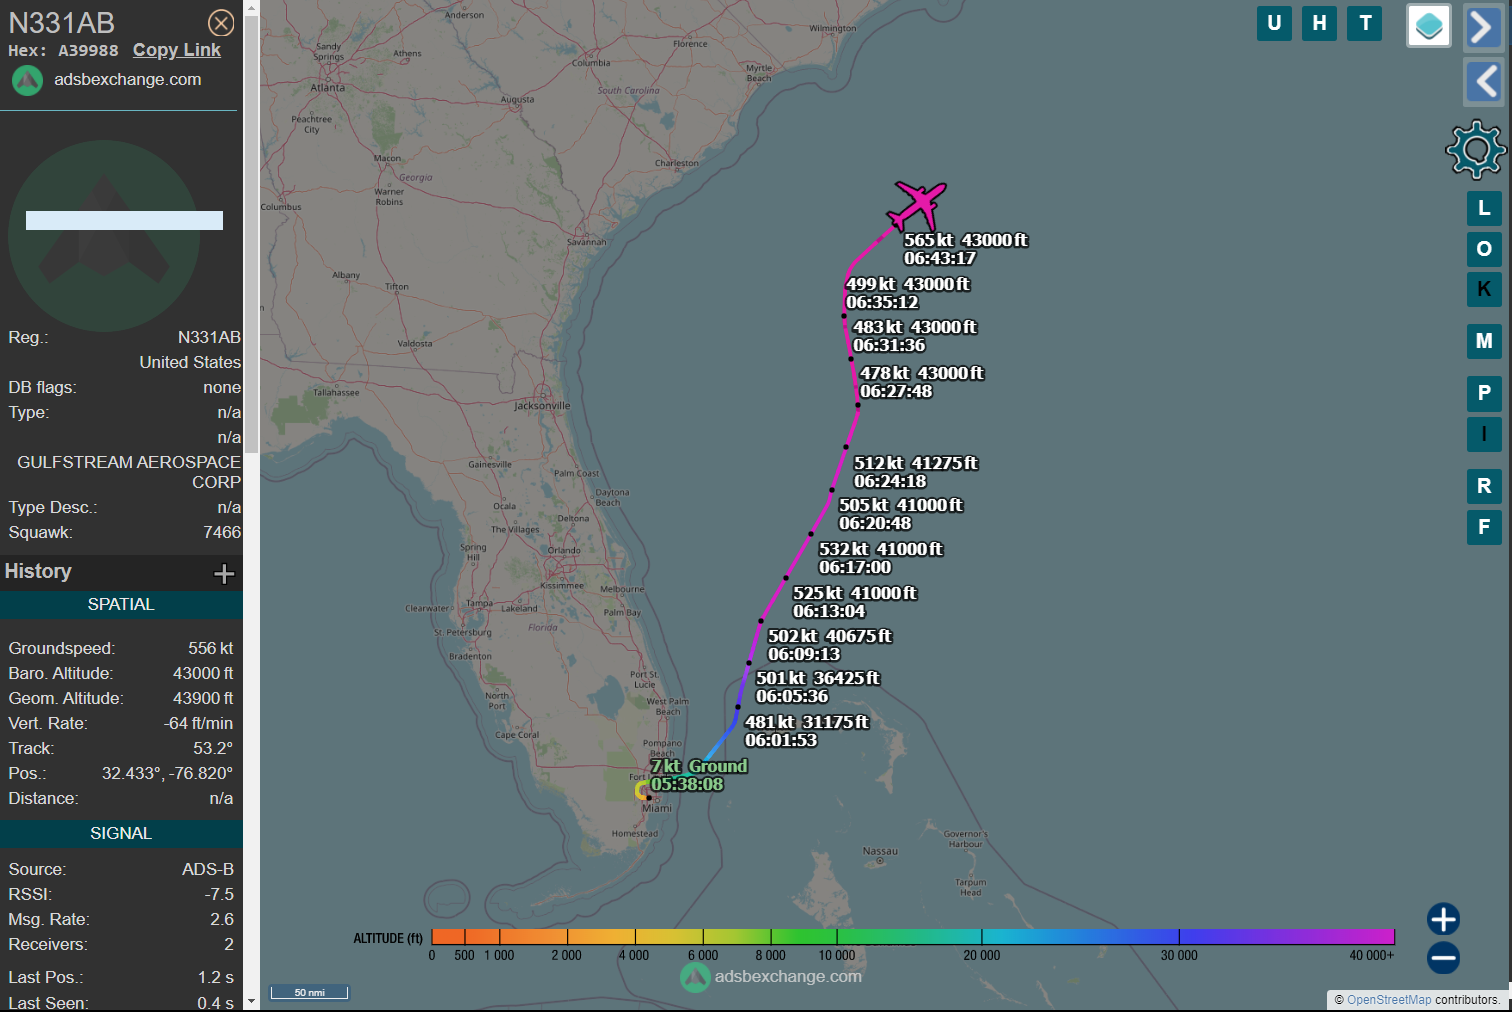Toggle the H button on map toolbar
Screen dimensions: 1512x1012
1320,23
